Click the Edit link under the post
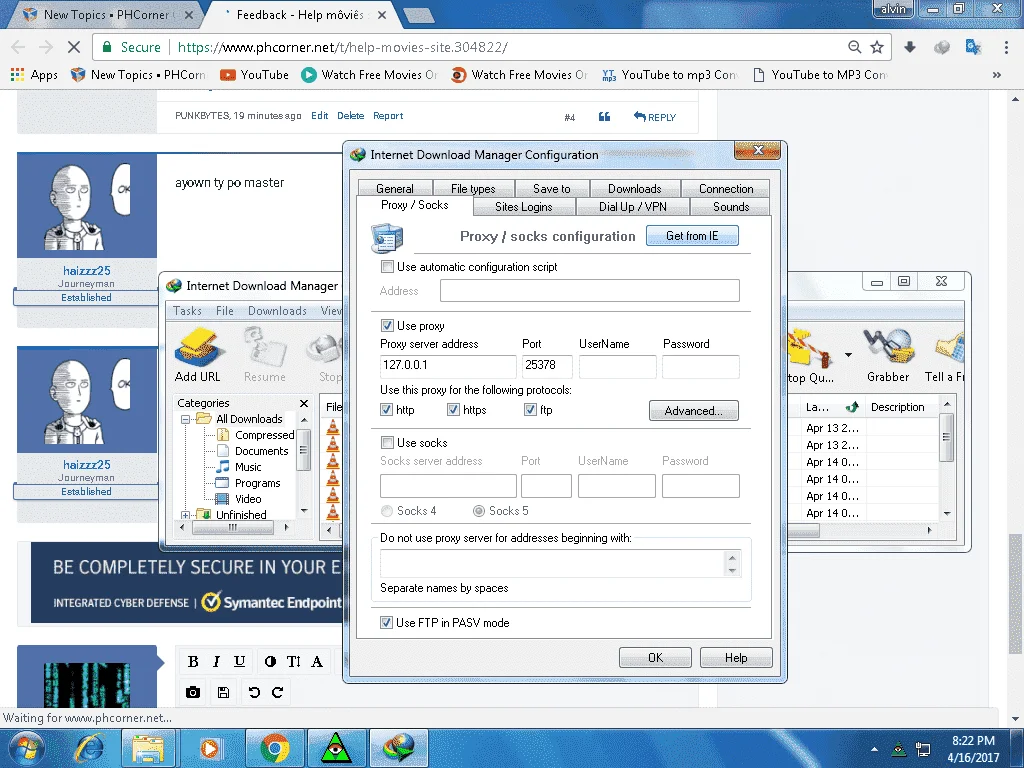 (319, 116)
